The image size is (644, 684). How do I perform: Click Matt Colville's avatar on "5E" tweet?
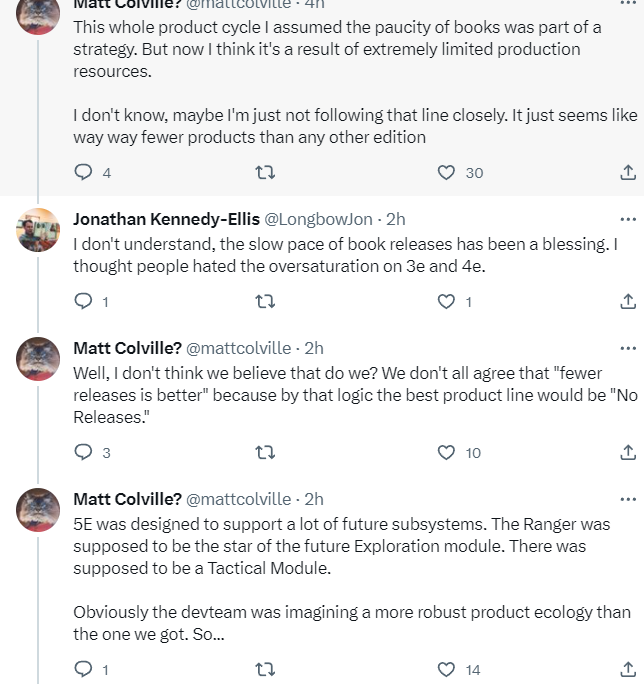coord(39,510)
